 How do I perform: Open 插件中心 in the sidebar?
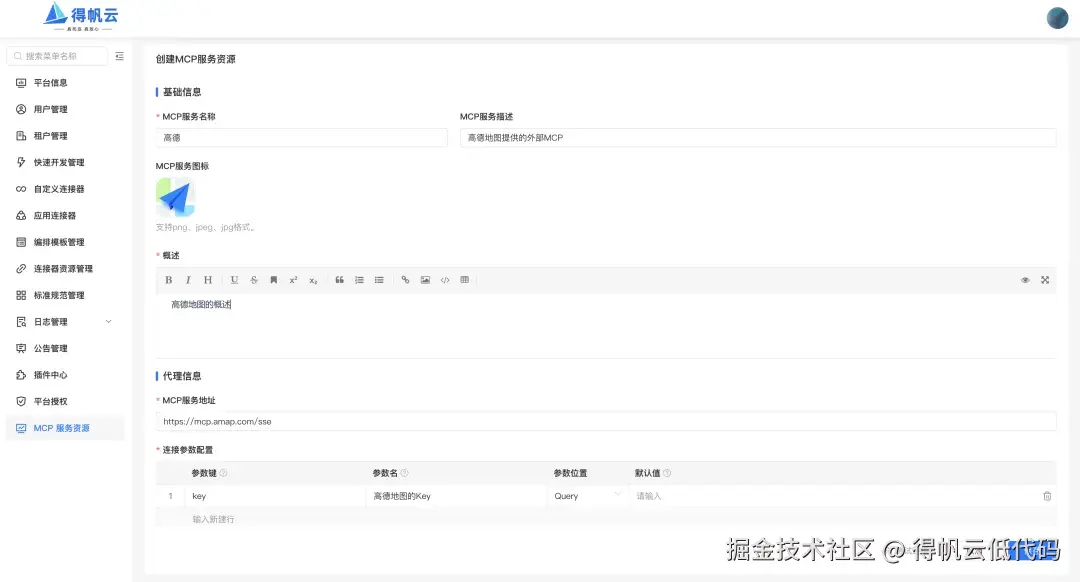pos(65,375)
